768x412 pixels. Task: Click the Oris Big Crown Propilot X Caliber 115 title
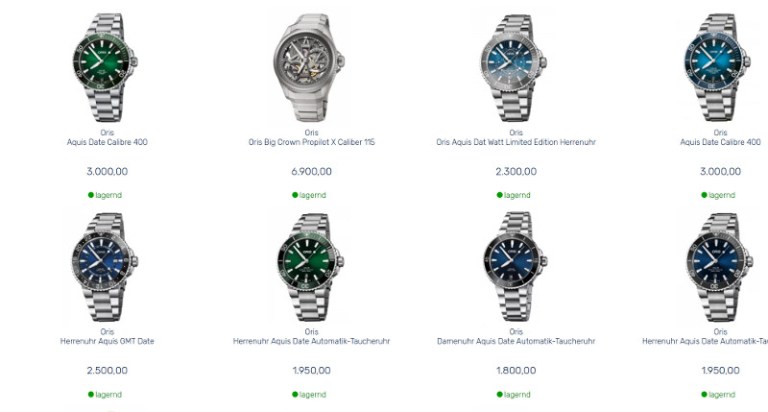pos(312,142)
